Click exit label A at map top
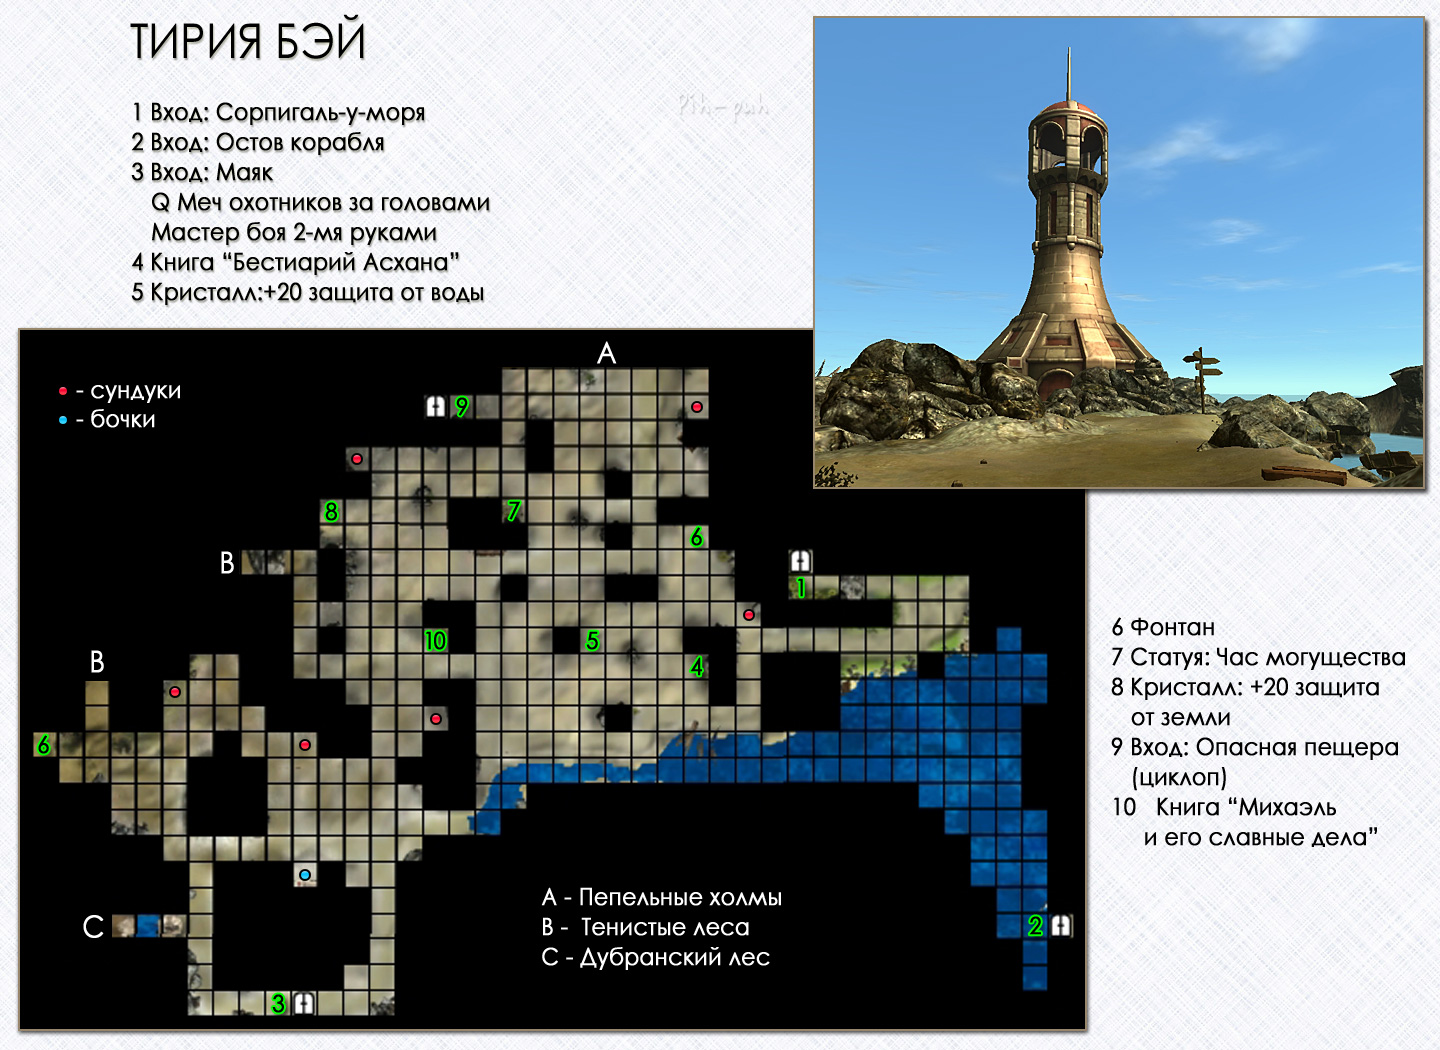Viewport: 1440px width, 1050px height. (x=606, y=354)
